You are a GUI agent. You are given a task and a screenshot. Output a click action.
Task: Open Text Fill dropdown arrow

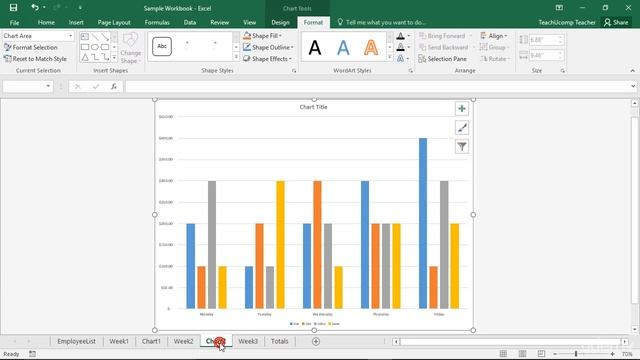coord(409,36)
